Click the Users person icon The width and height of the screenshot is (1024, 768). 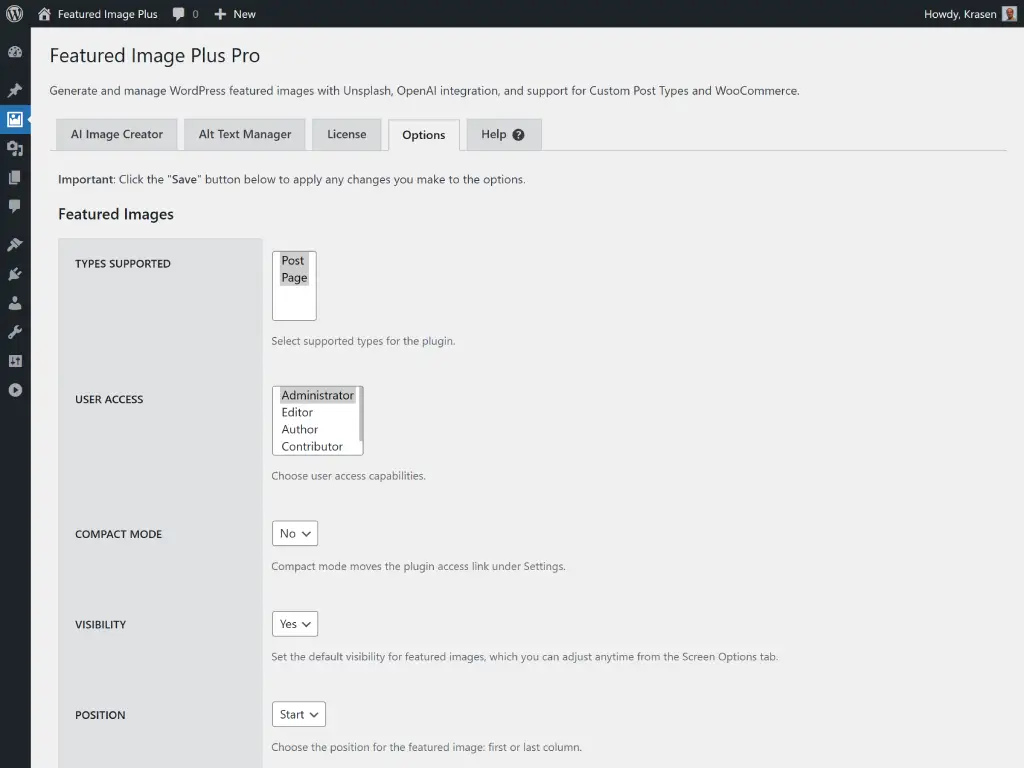point(15,302)
